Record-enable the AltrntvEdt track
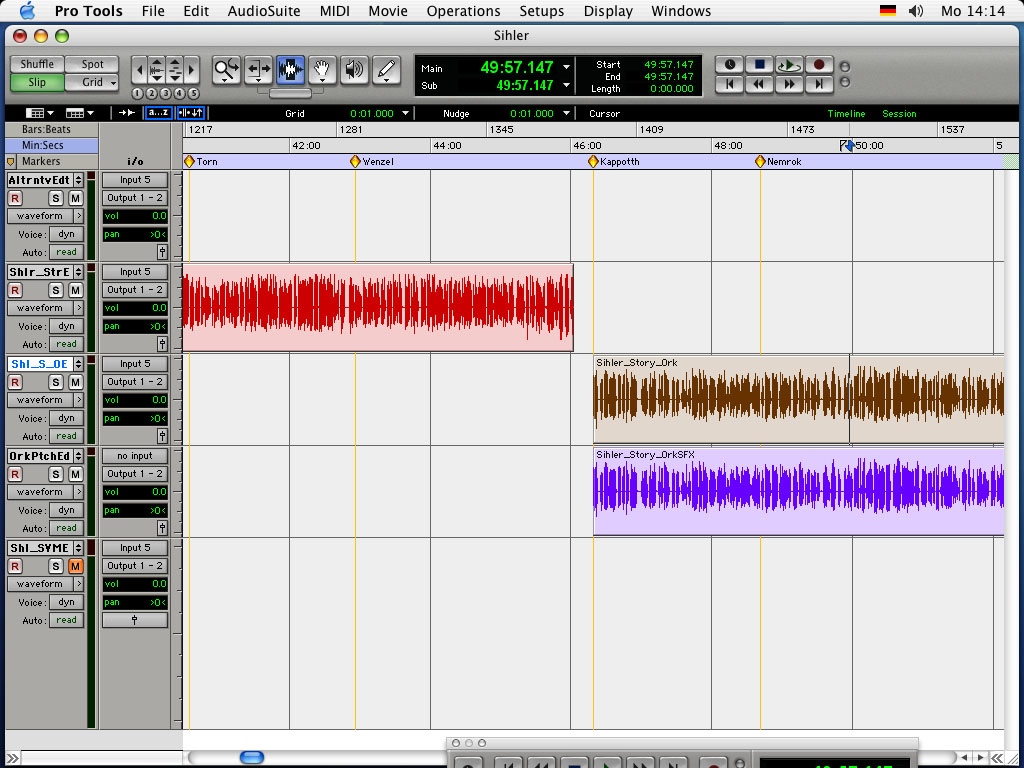Screen dimensions: 1024x768 tap(15, 198)
